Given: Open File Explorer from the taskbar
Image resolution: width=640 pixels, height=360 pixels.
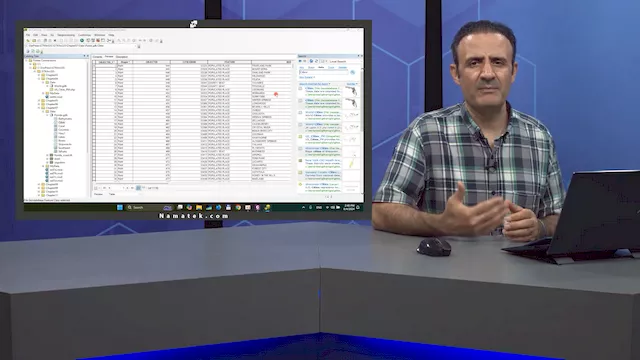Looking at the screenshot, I should pos(199,207).
